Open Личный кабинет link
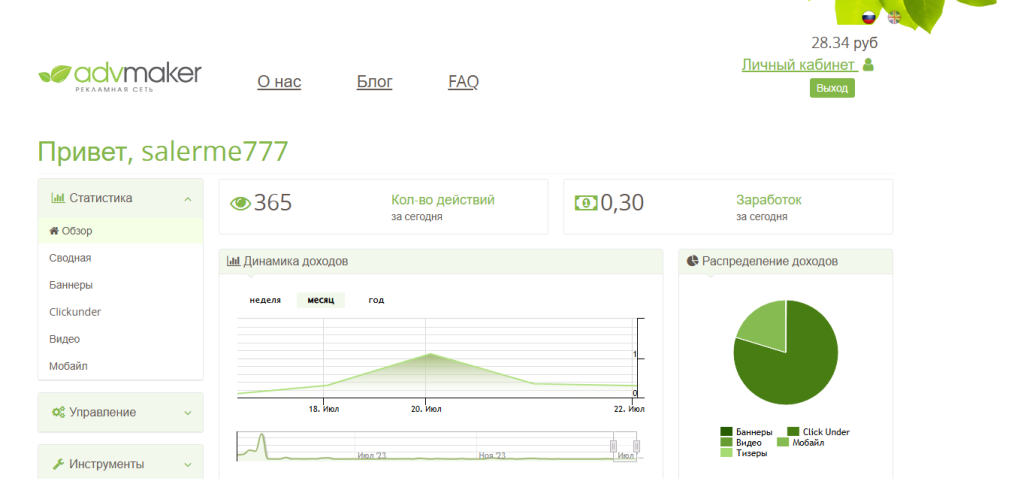1024x487 pixels. click(798, 65)
